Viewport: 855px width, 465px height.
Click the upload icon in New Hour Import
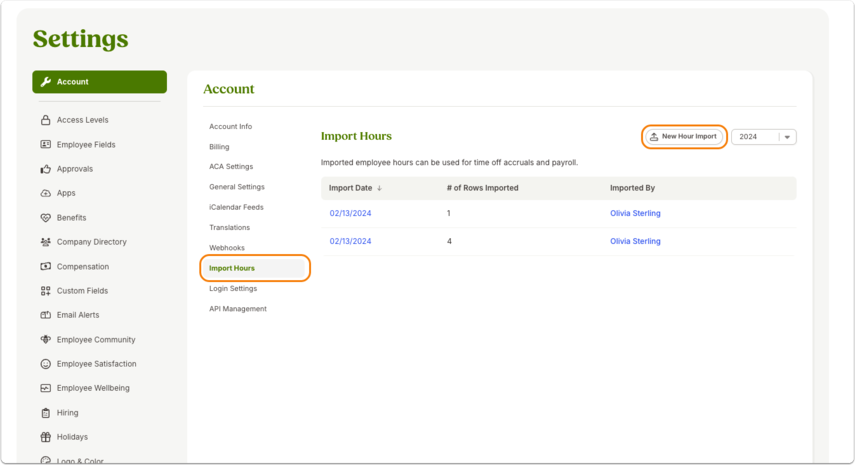(654, 137)
